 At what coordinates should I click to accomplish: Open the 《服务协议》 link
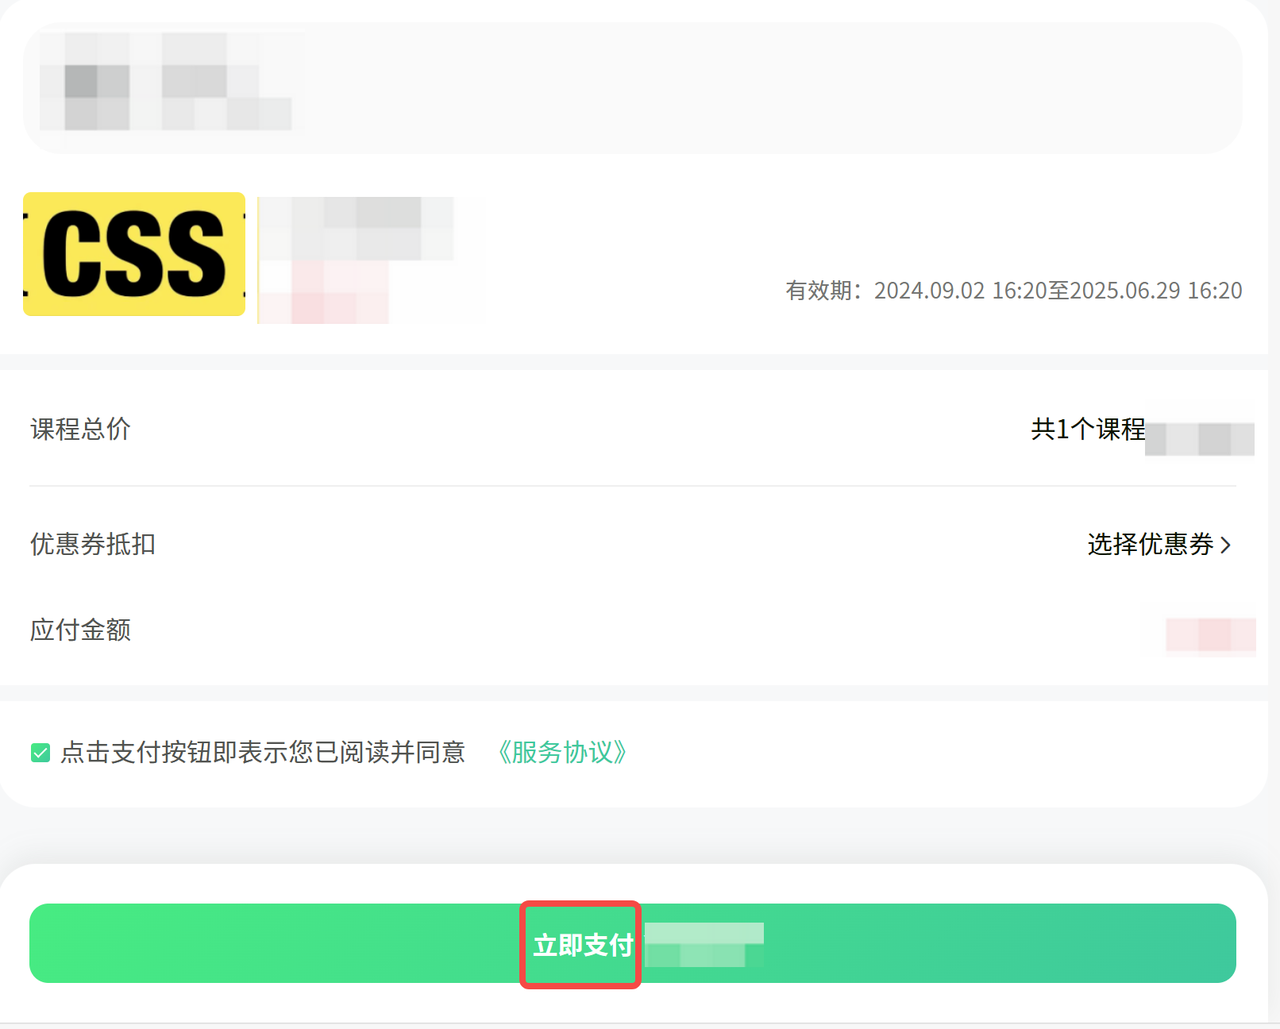pos(562,752)
